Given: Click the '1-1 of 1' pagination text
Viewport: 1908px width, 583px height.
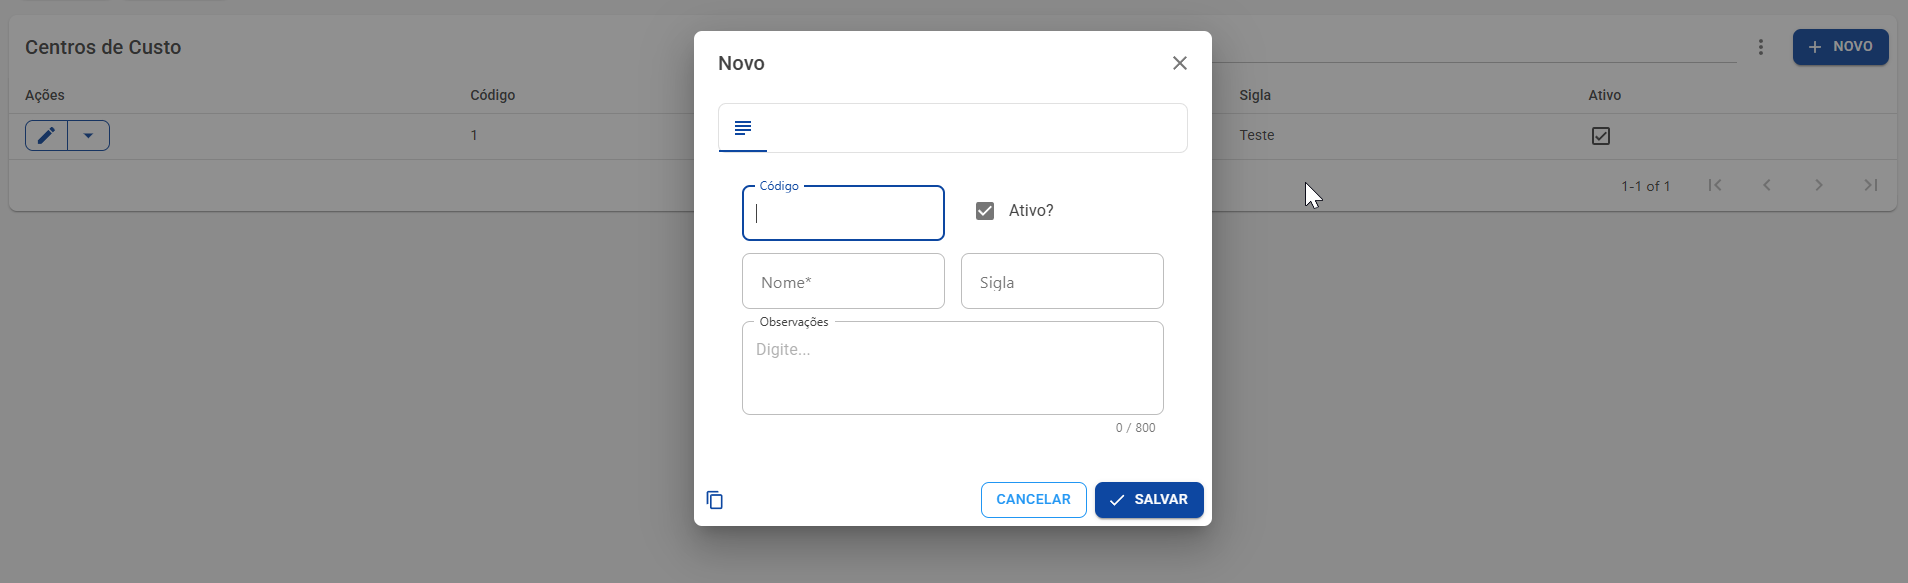Looking at the screenshot, I should pyautogui.click(x=1646, y=186).
